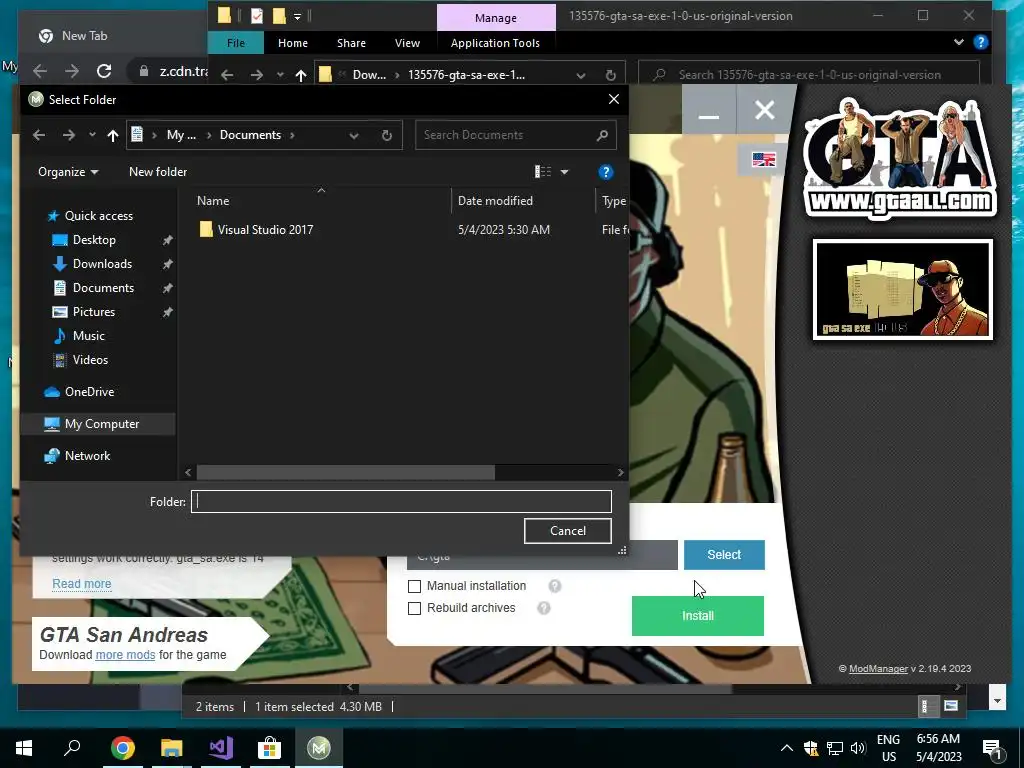Image resolution: width=1024 pixels, height=768 pixels.
Task: Open Music in sidebar
Action: 88,336
